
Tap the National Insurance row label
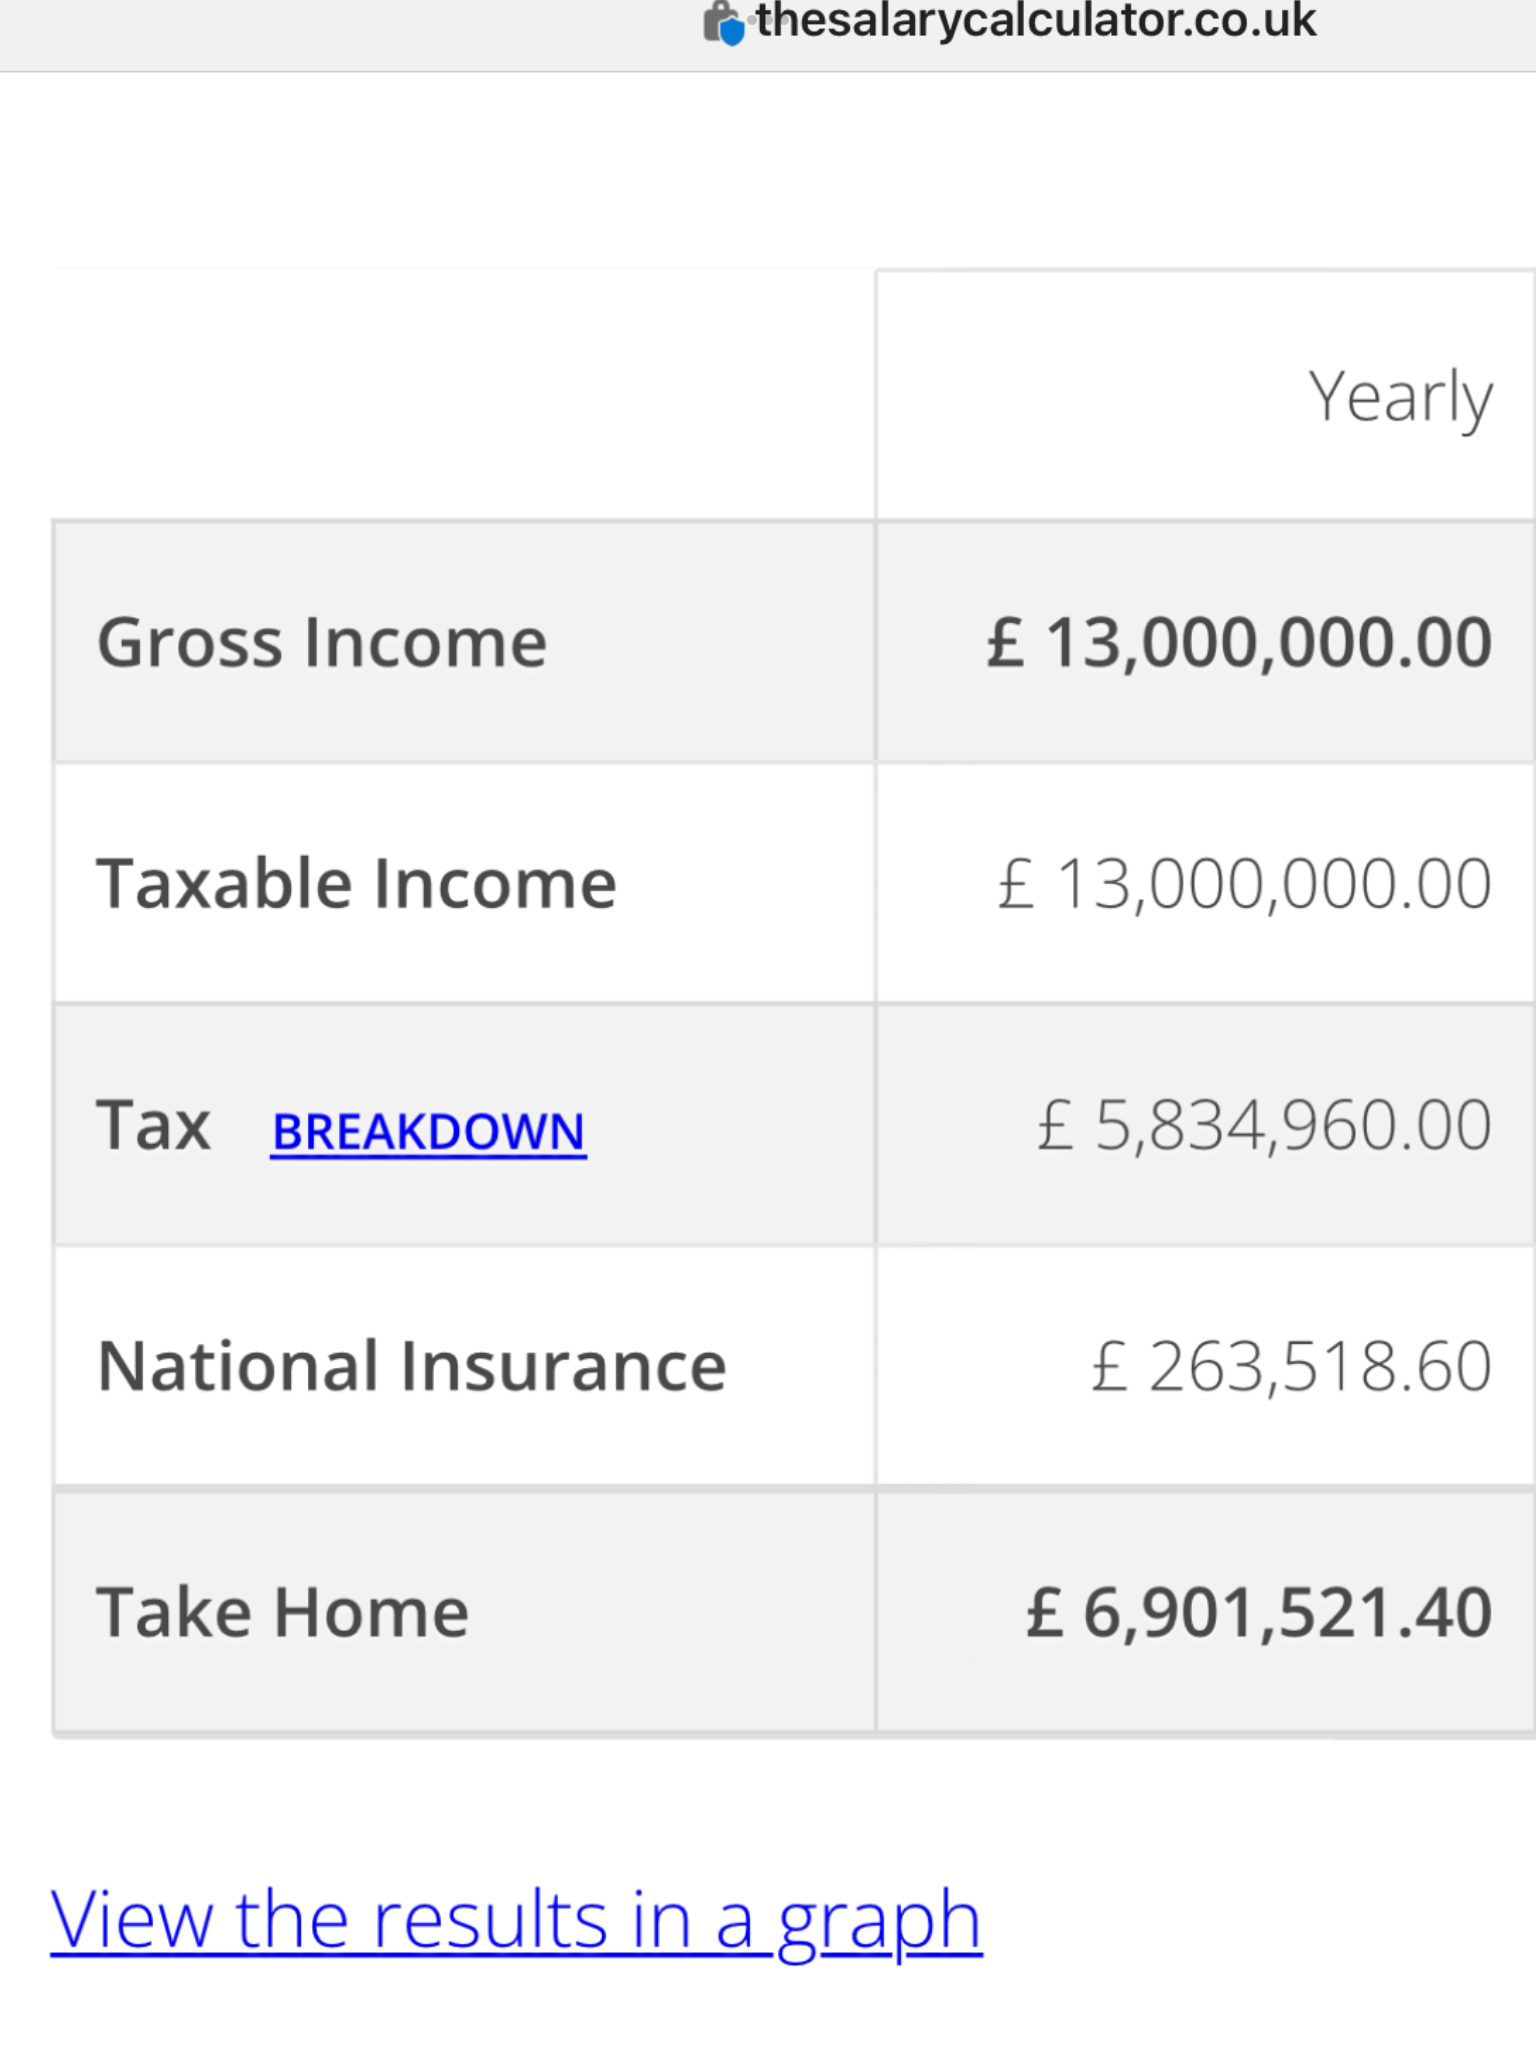(x=411, y=1366)
